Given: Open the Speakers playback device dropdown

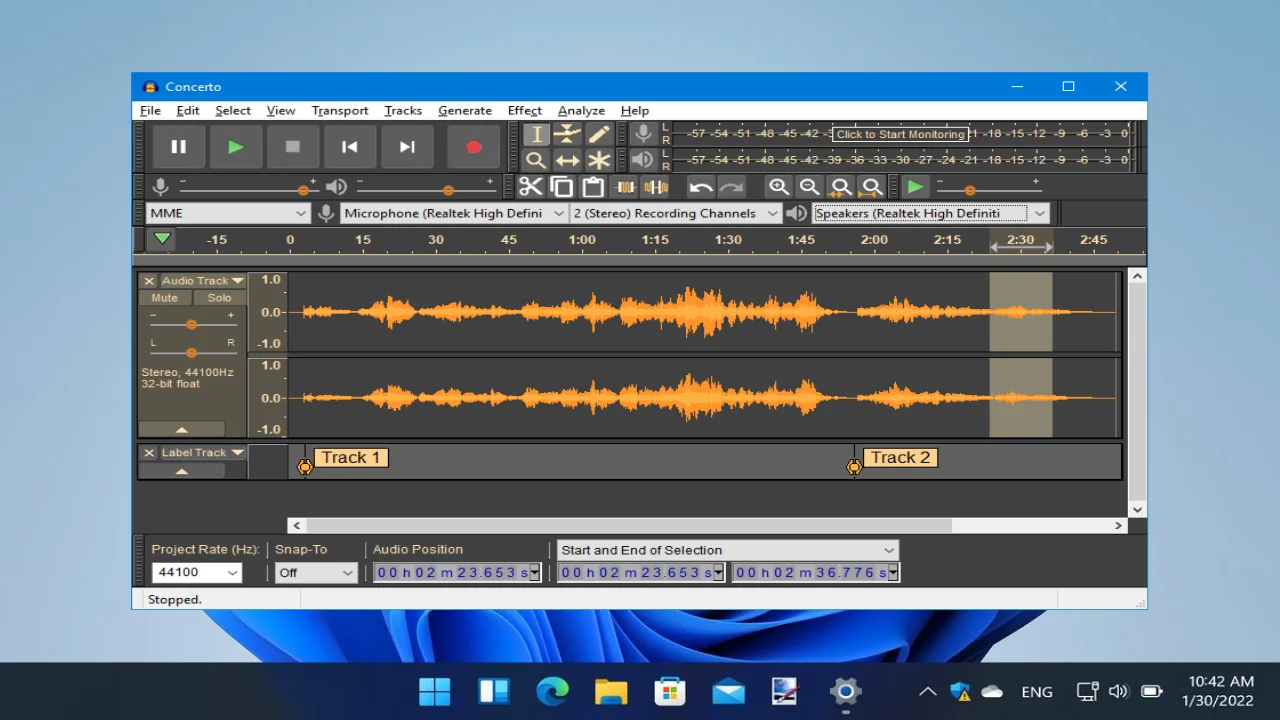Looking at the screenshot, I should tap(931, 213).
